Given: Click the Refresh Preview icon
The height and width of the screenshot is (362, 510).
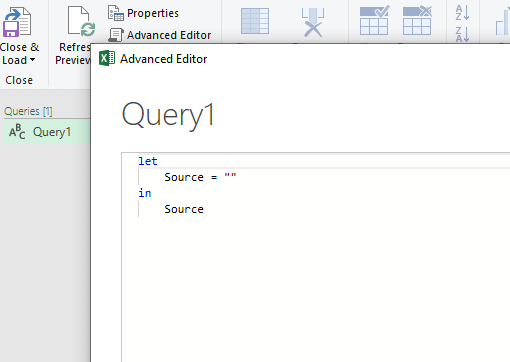Looking at the screenshot, I should [81, 21].
